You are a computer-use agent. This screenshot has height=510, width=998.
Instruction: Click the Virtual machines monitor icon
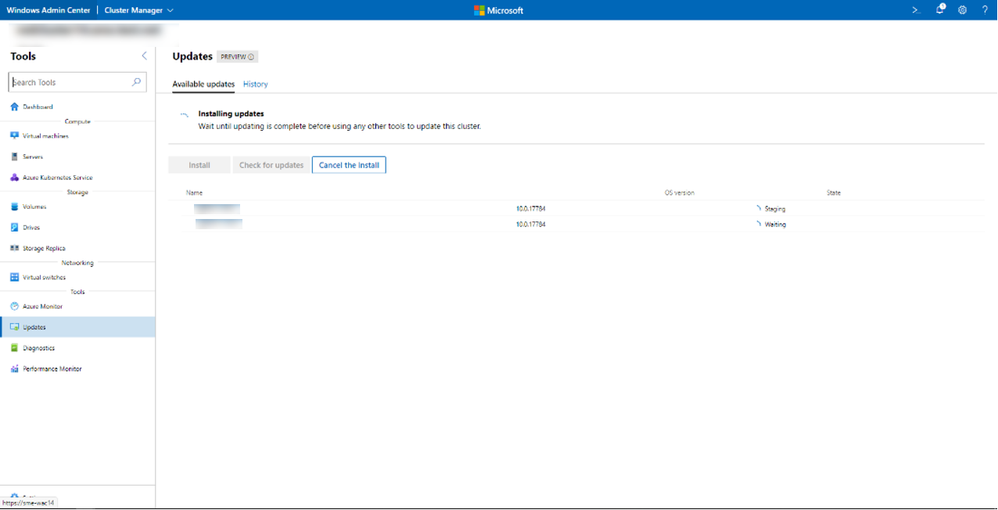pyautogui.click(x=15, y=136)
